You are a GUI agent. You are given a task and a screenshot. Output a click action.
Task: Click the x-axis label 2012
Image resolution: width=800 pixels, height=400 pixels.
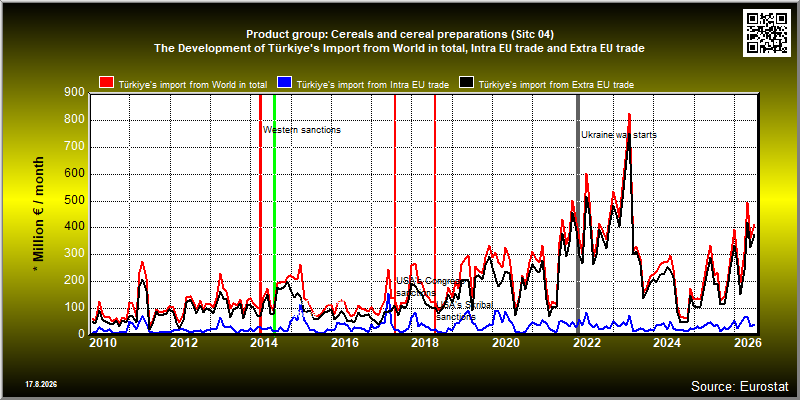(x=184, y=342)
